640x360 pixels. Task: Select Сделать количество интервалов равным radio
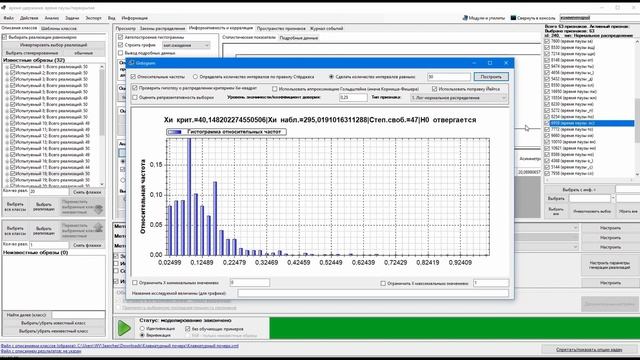pos(331,76)
